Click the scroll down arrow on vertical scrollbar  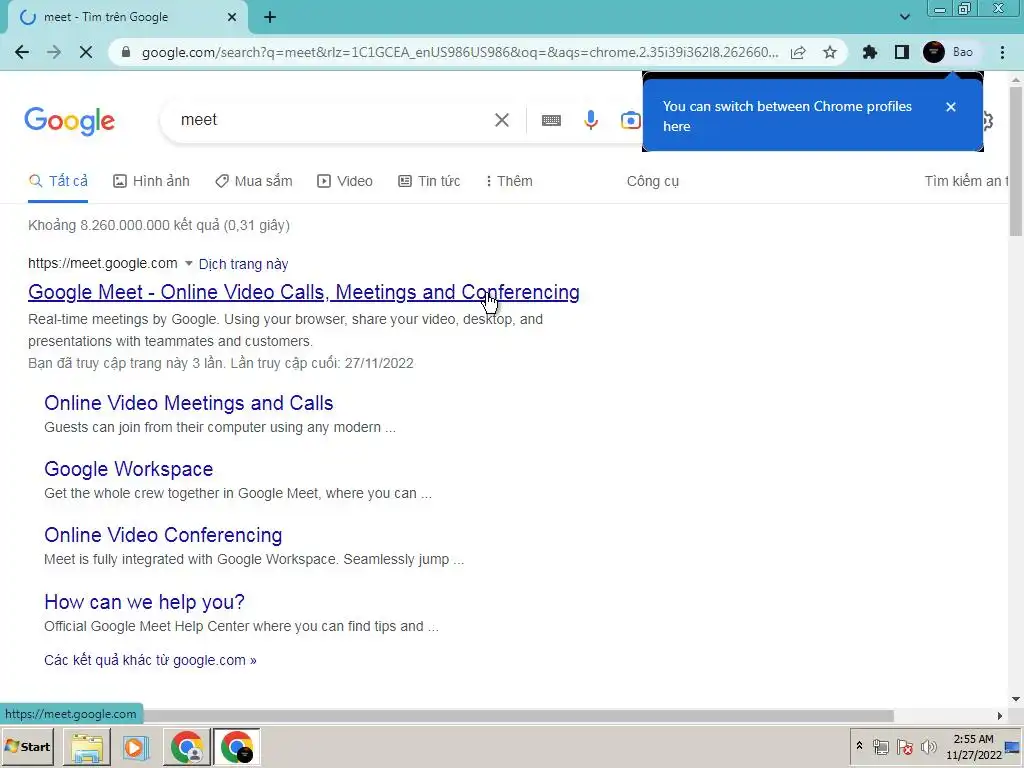(1016, 699)
